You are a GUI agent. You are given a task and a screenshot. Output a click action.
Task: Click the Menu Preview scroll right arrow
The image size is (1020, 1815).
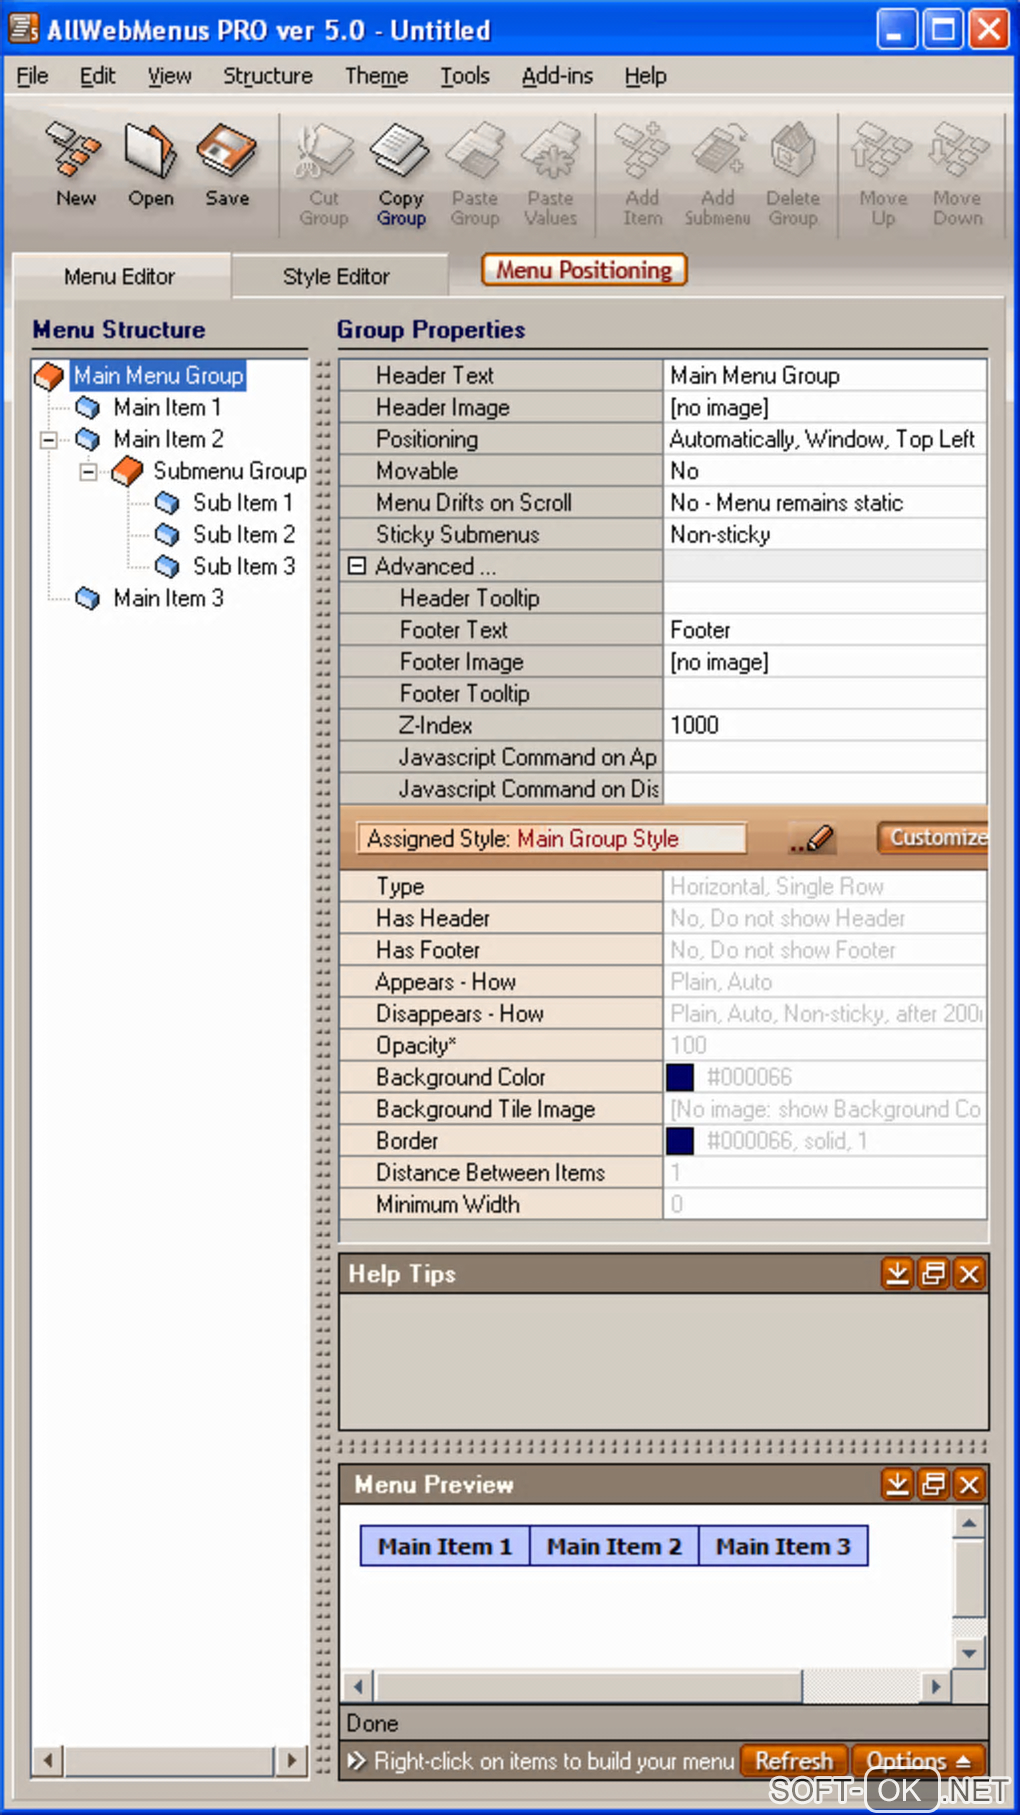pos(935,1686)
